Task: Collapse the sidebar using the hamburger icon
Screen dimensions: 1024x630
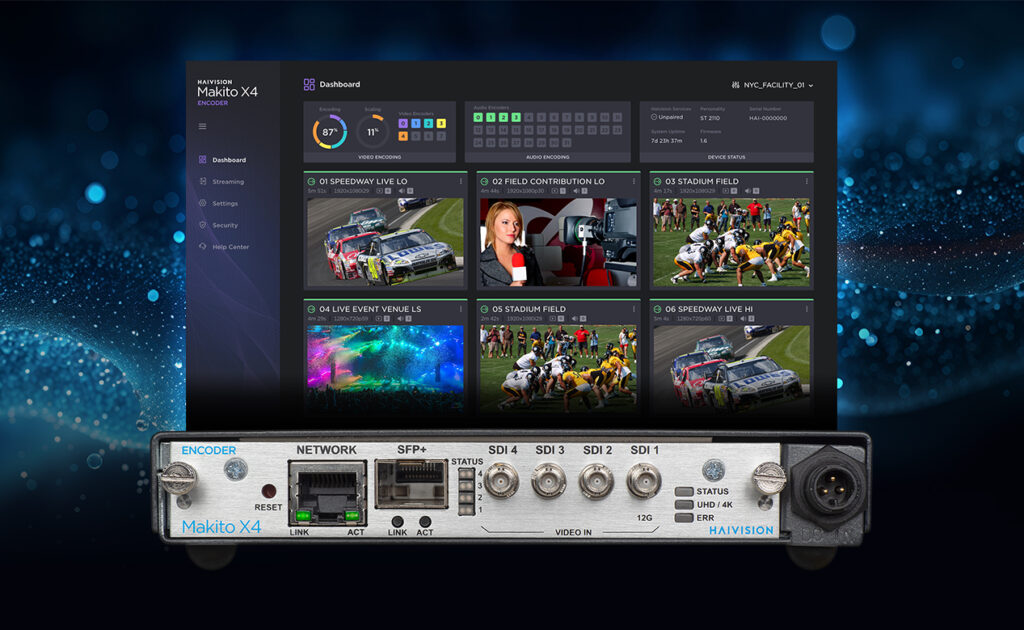Action: (202, 126)
